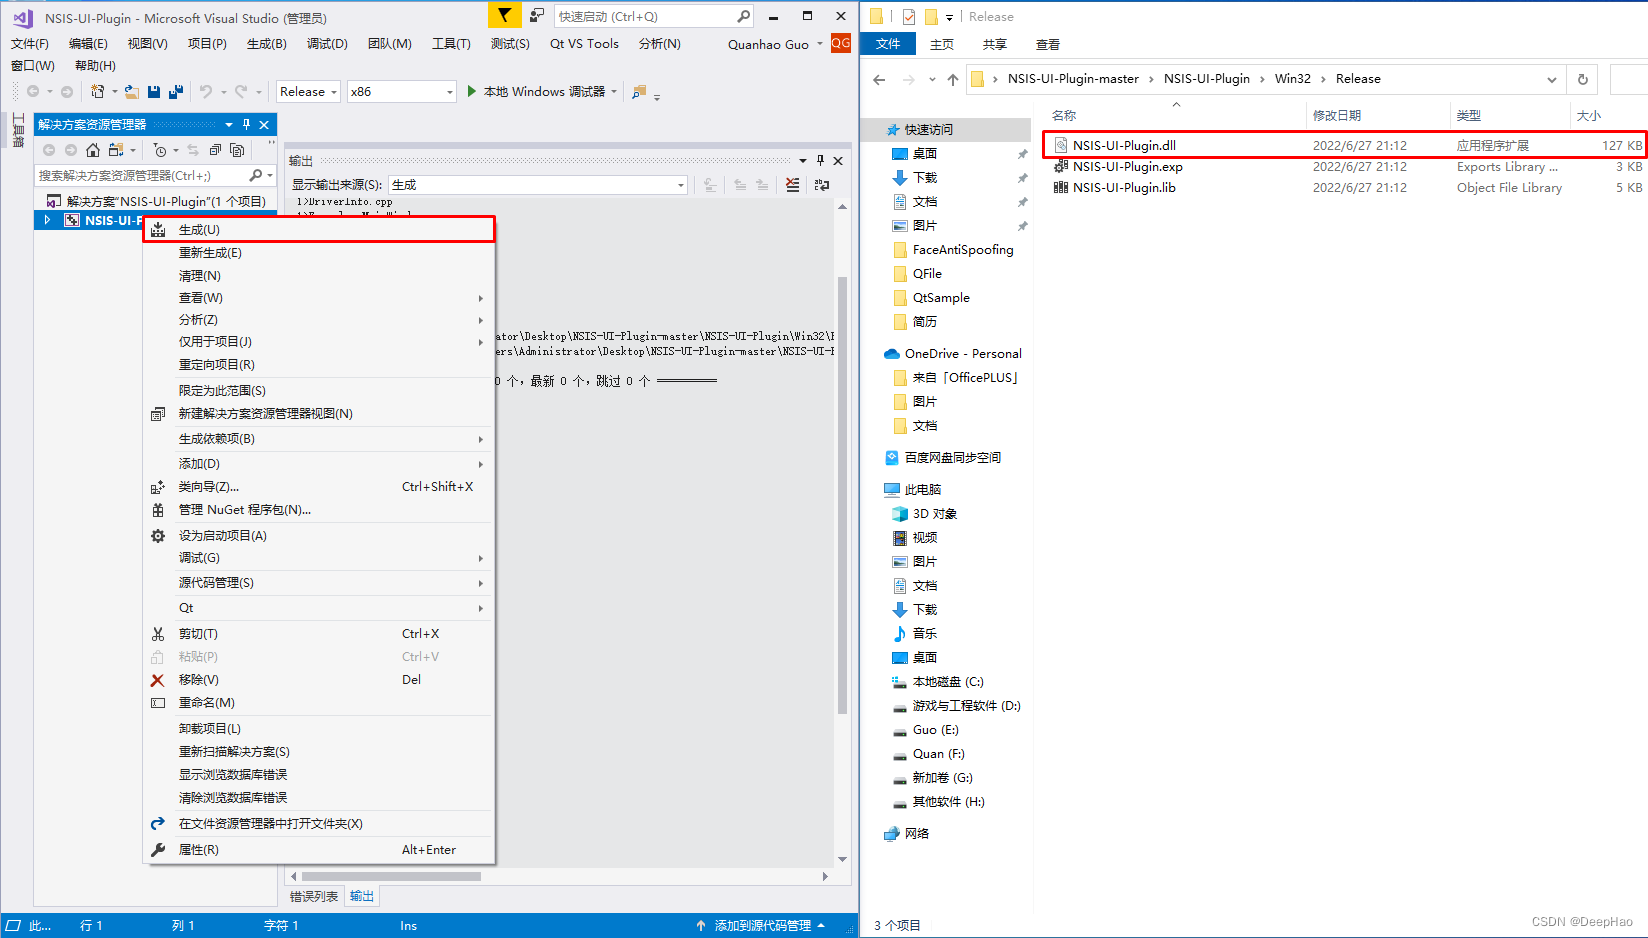Click the pending changes filter clock icon
1648x938 pixels.
pos(160,150)
